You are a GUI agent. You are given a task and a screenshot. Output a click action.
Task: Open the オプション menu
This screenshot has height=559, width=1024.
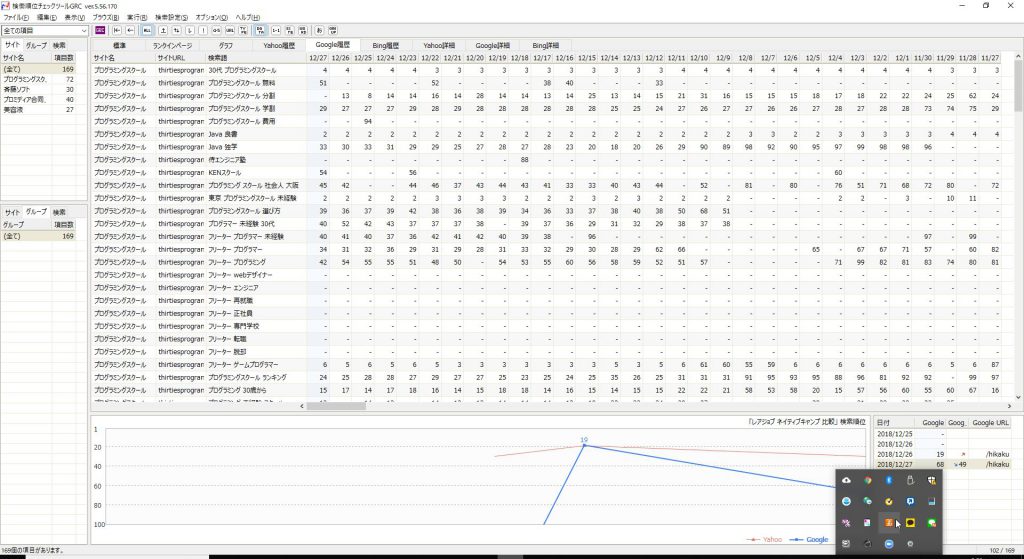212,18
